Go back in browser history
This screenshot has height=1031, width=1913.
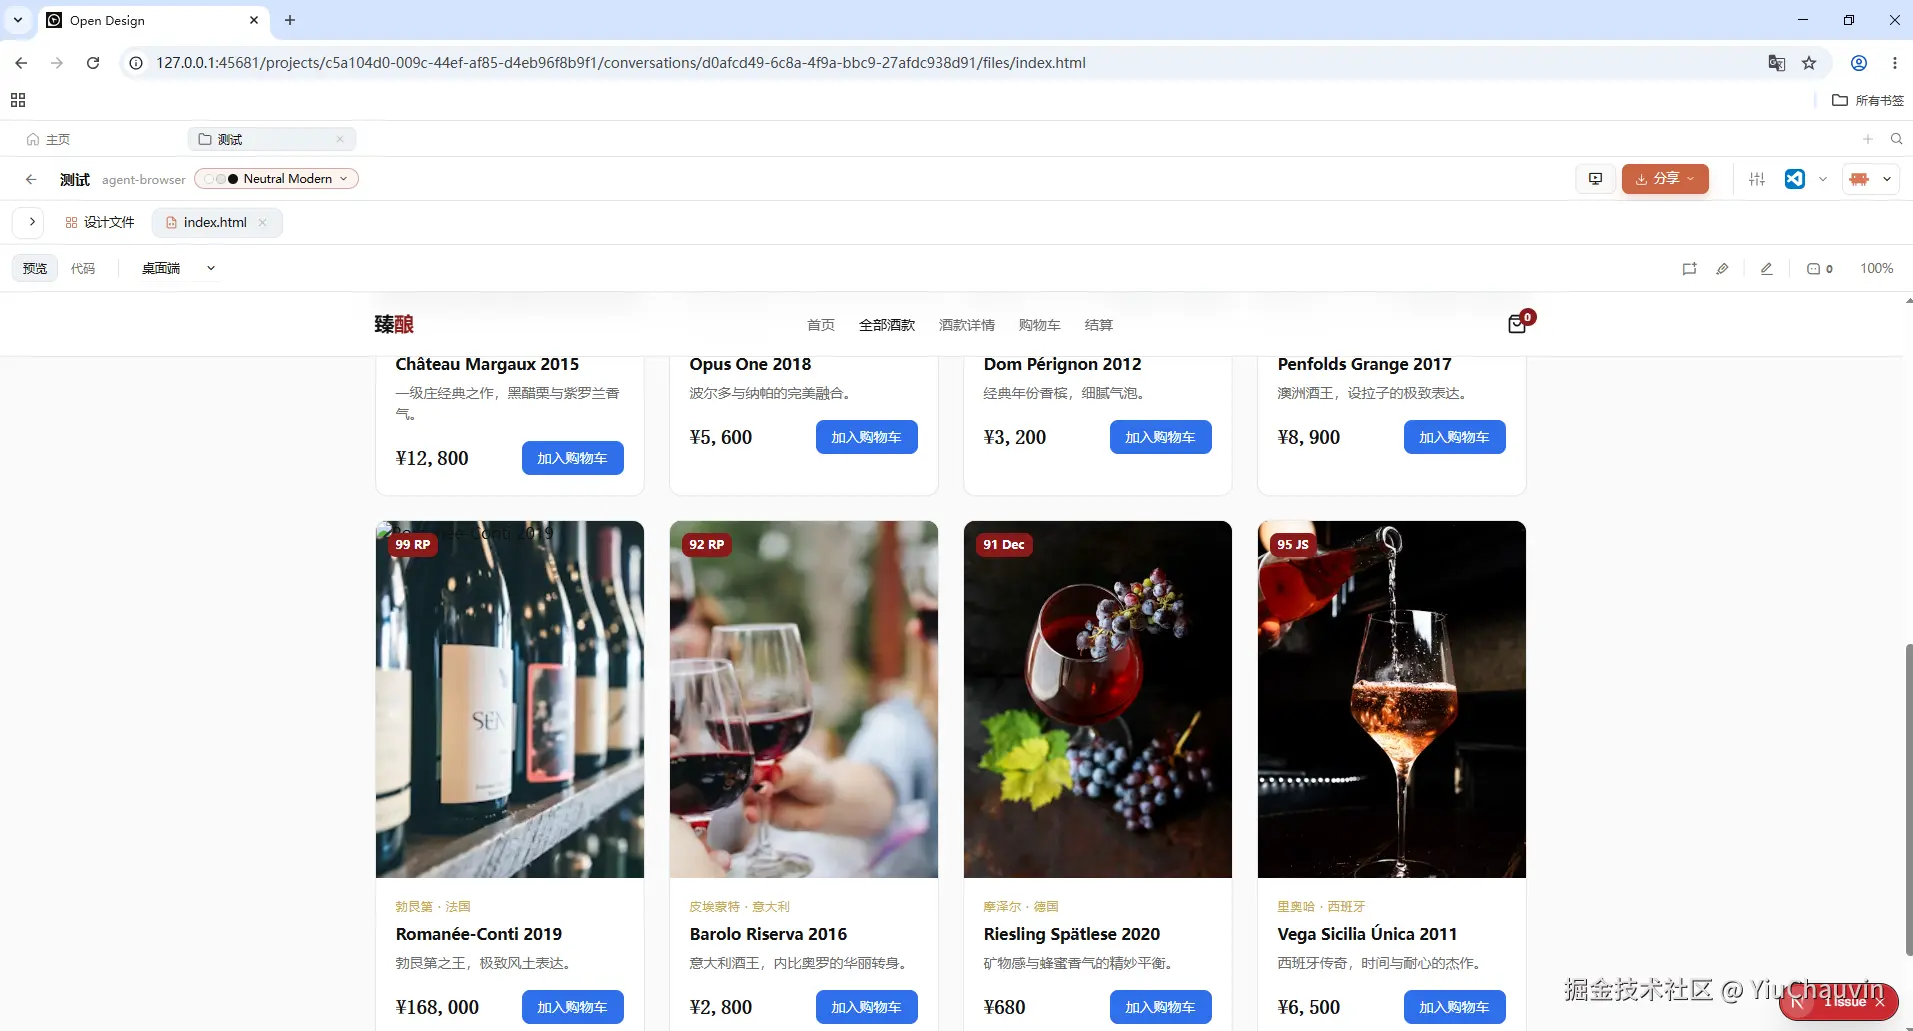[21, 63]
